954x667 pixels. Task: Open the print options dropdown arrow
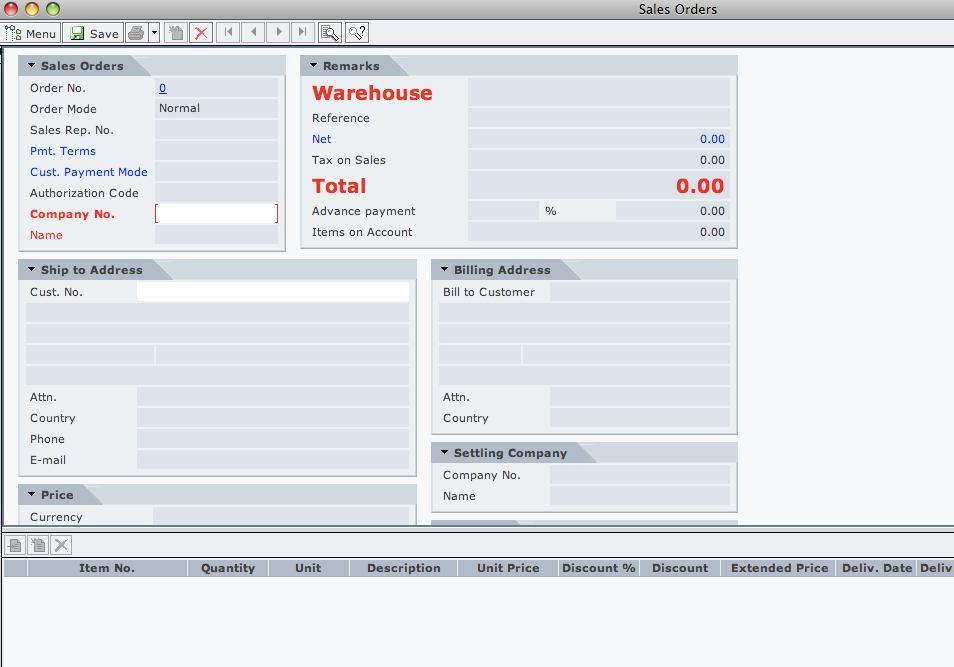[155, 33]
